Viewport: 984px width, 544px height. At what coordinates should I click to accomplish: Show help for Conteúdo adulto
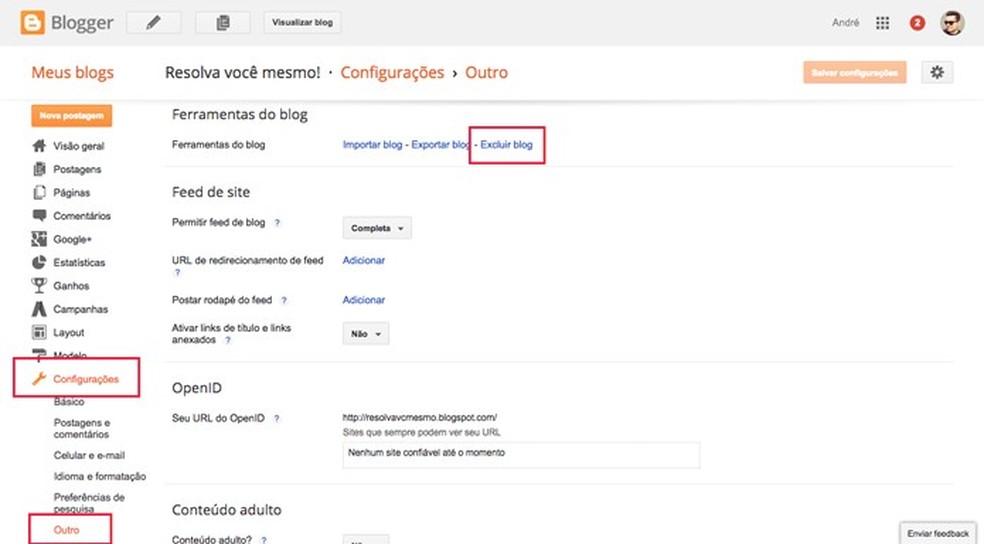[x=264, y=540]
